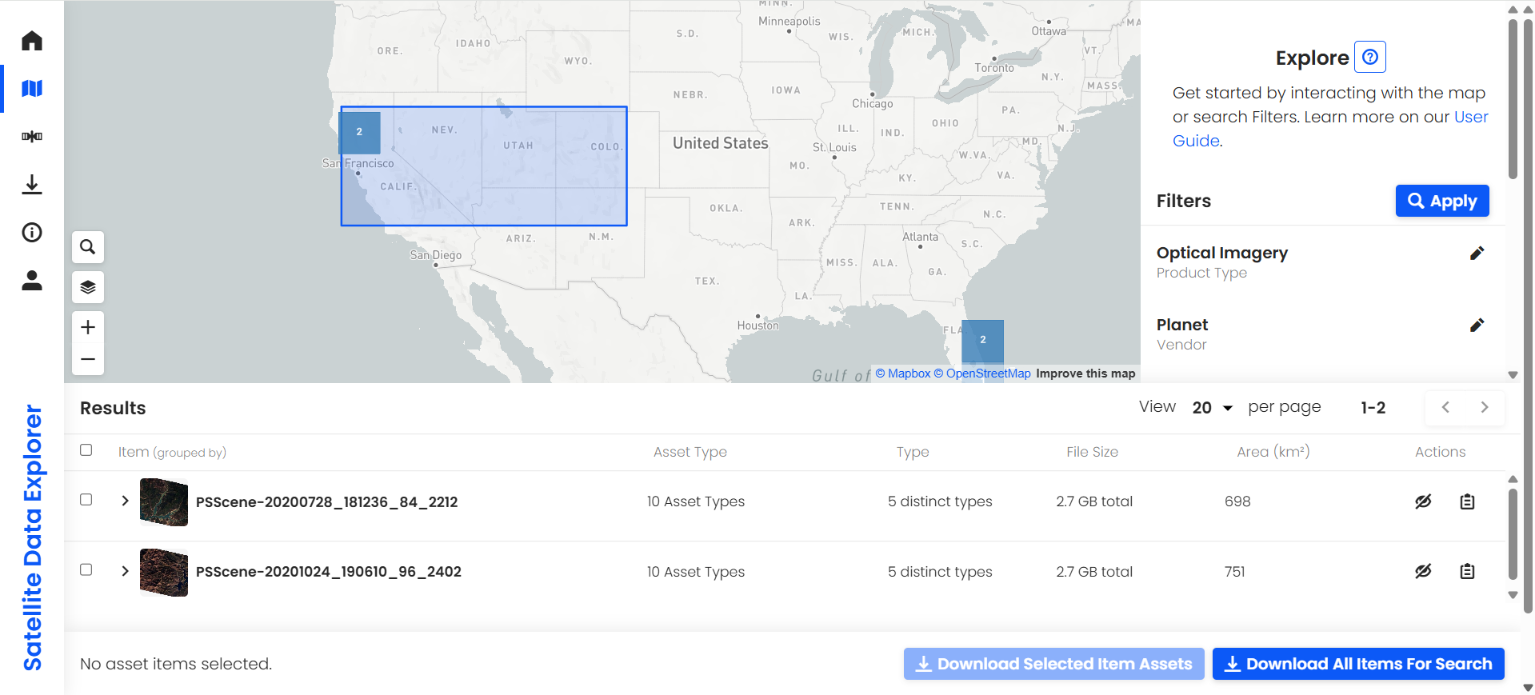Expand the PSScene-20200728_181236_84_2212 row
The height and width of the screenshot is (695, 1535).
(x=125, y=501)
